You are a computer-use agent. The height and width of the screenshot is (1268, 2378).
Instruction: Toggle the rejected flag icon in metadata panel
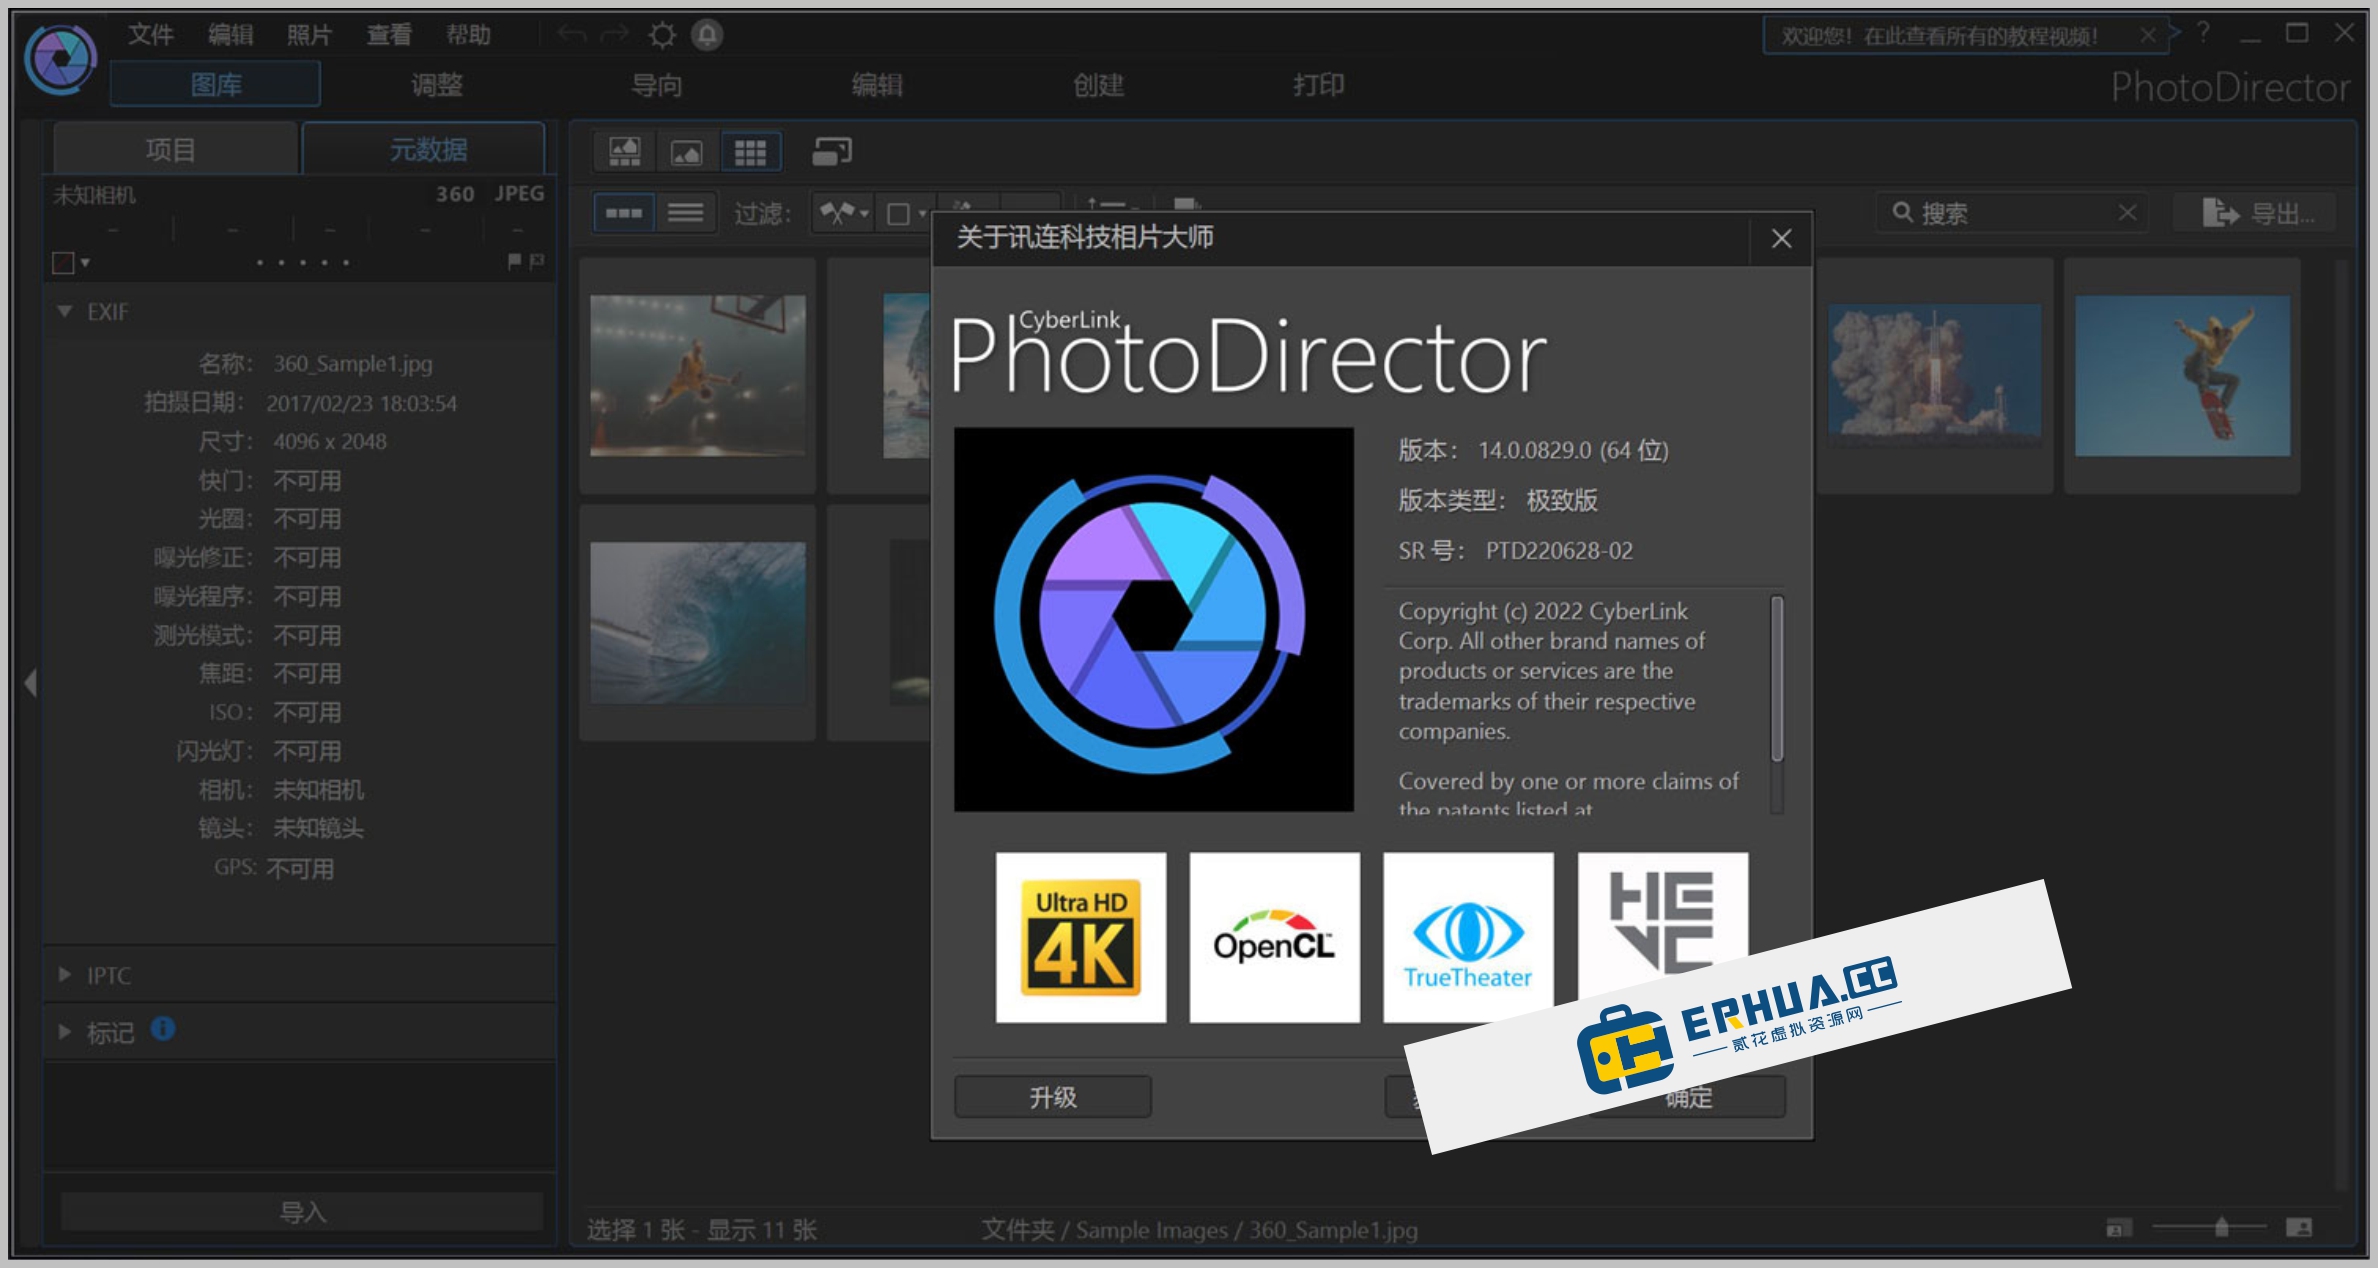539,261
